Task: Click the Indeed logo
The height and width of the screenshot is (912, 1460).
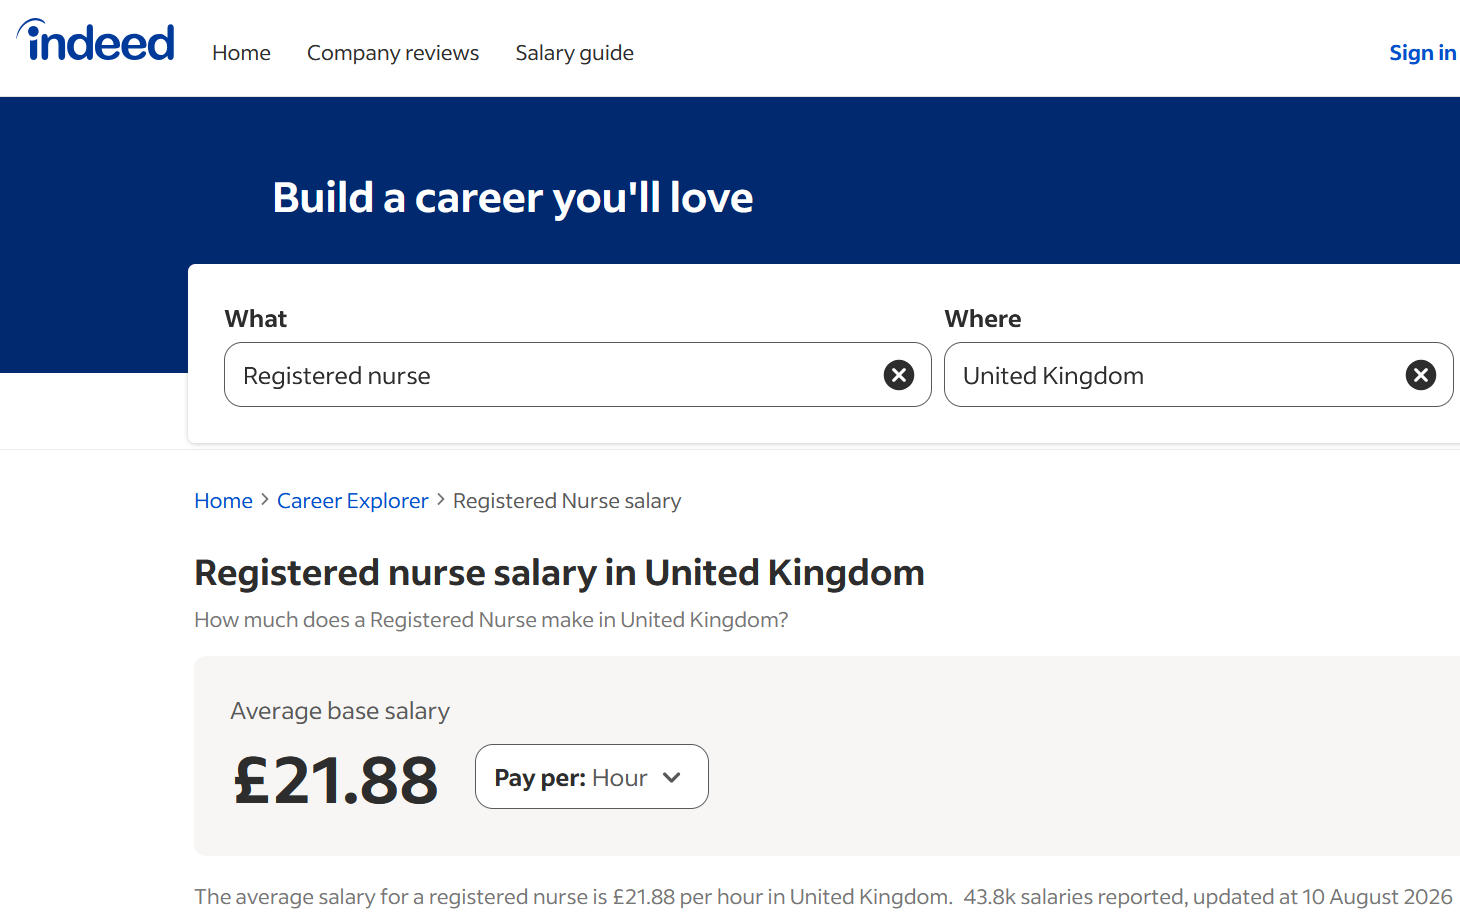Action: [x=96, y=41]
